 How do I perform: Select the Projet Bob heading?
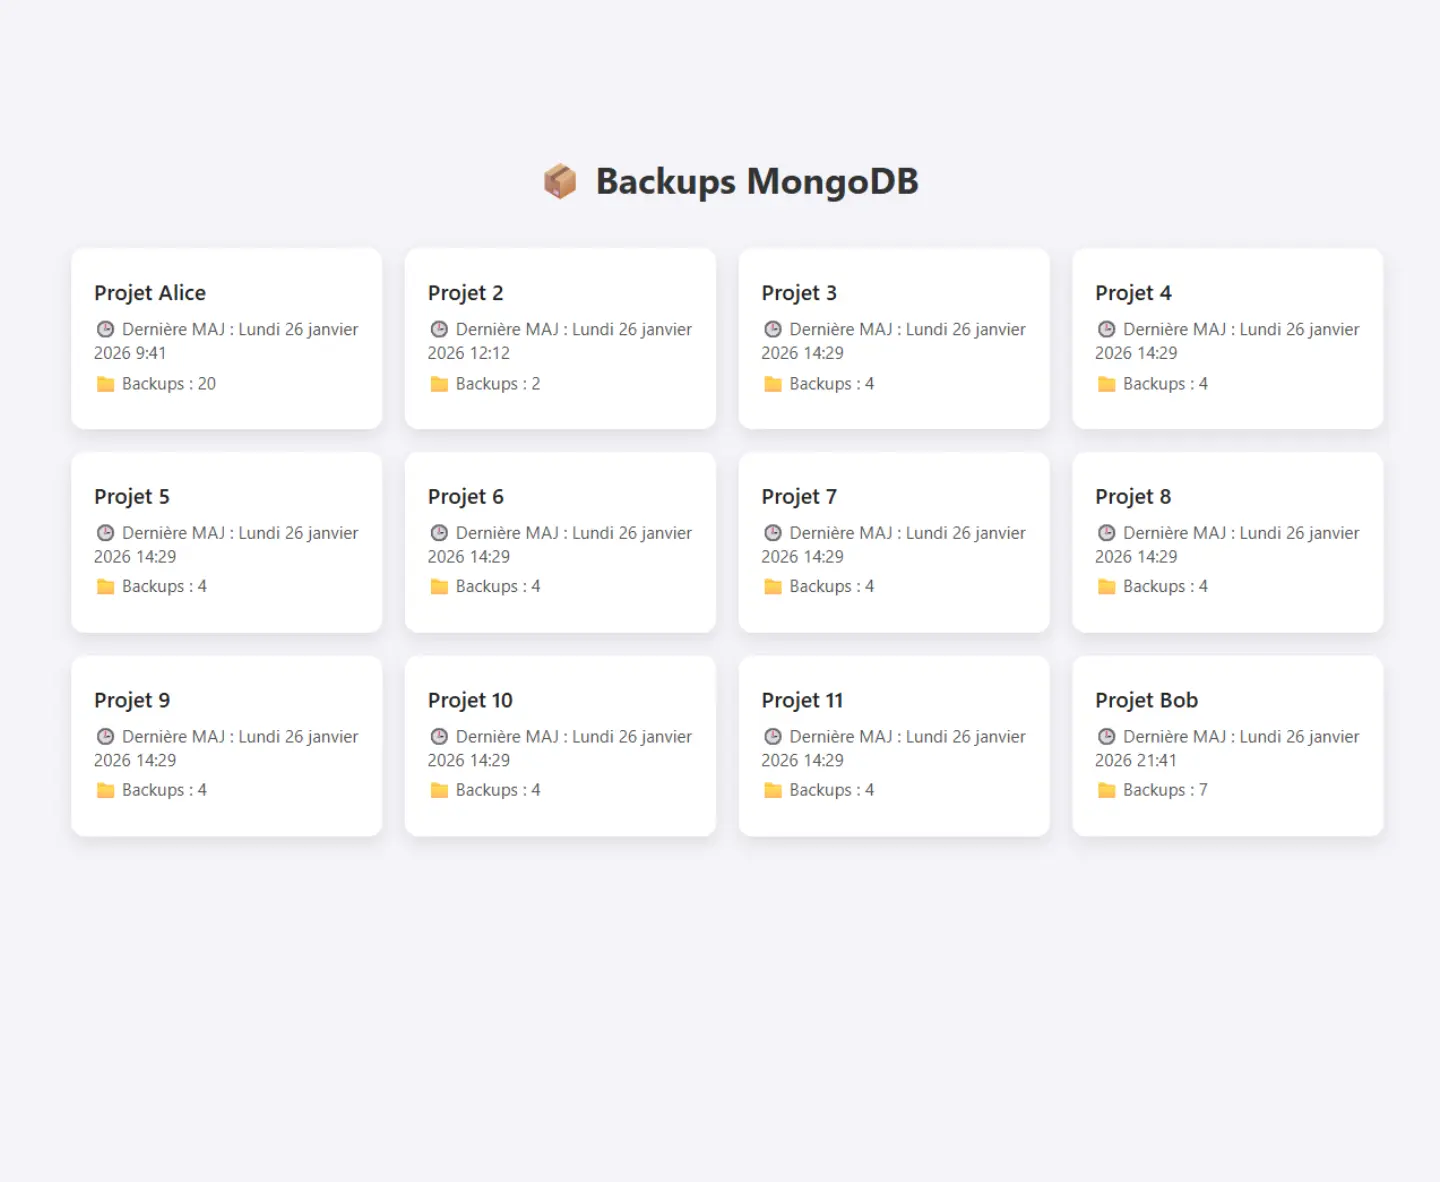point(1146,700)
